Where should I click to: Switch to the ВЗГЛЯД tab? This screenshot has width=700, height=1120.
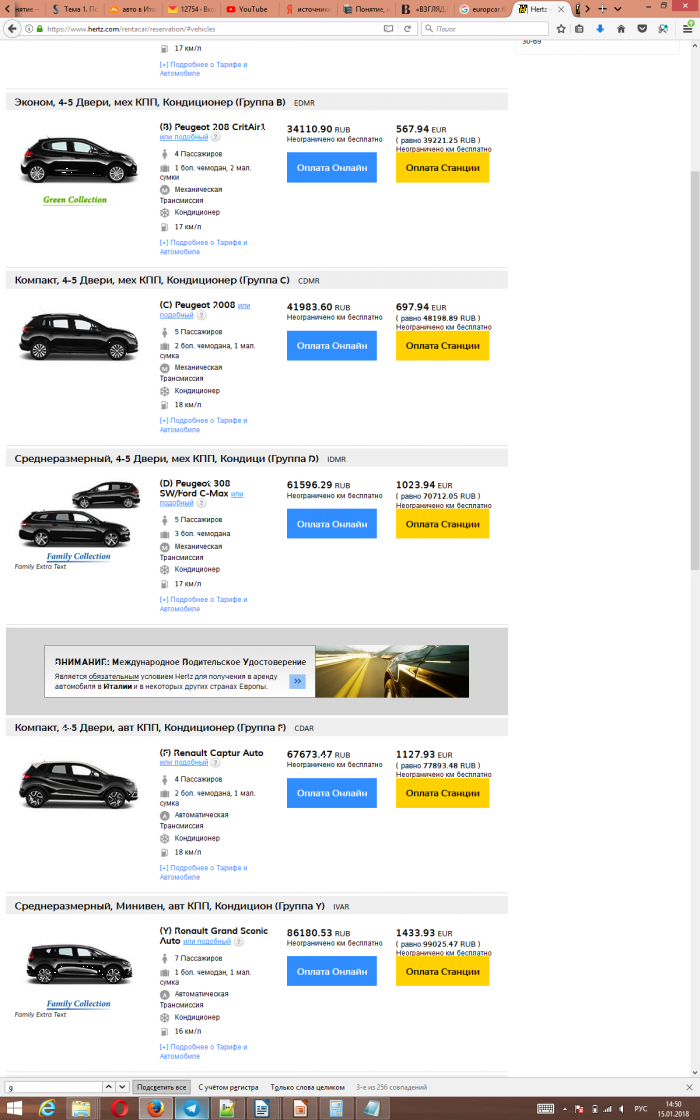click(425, 9)
